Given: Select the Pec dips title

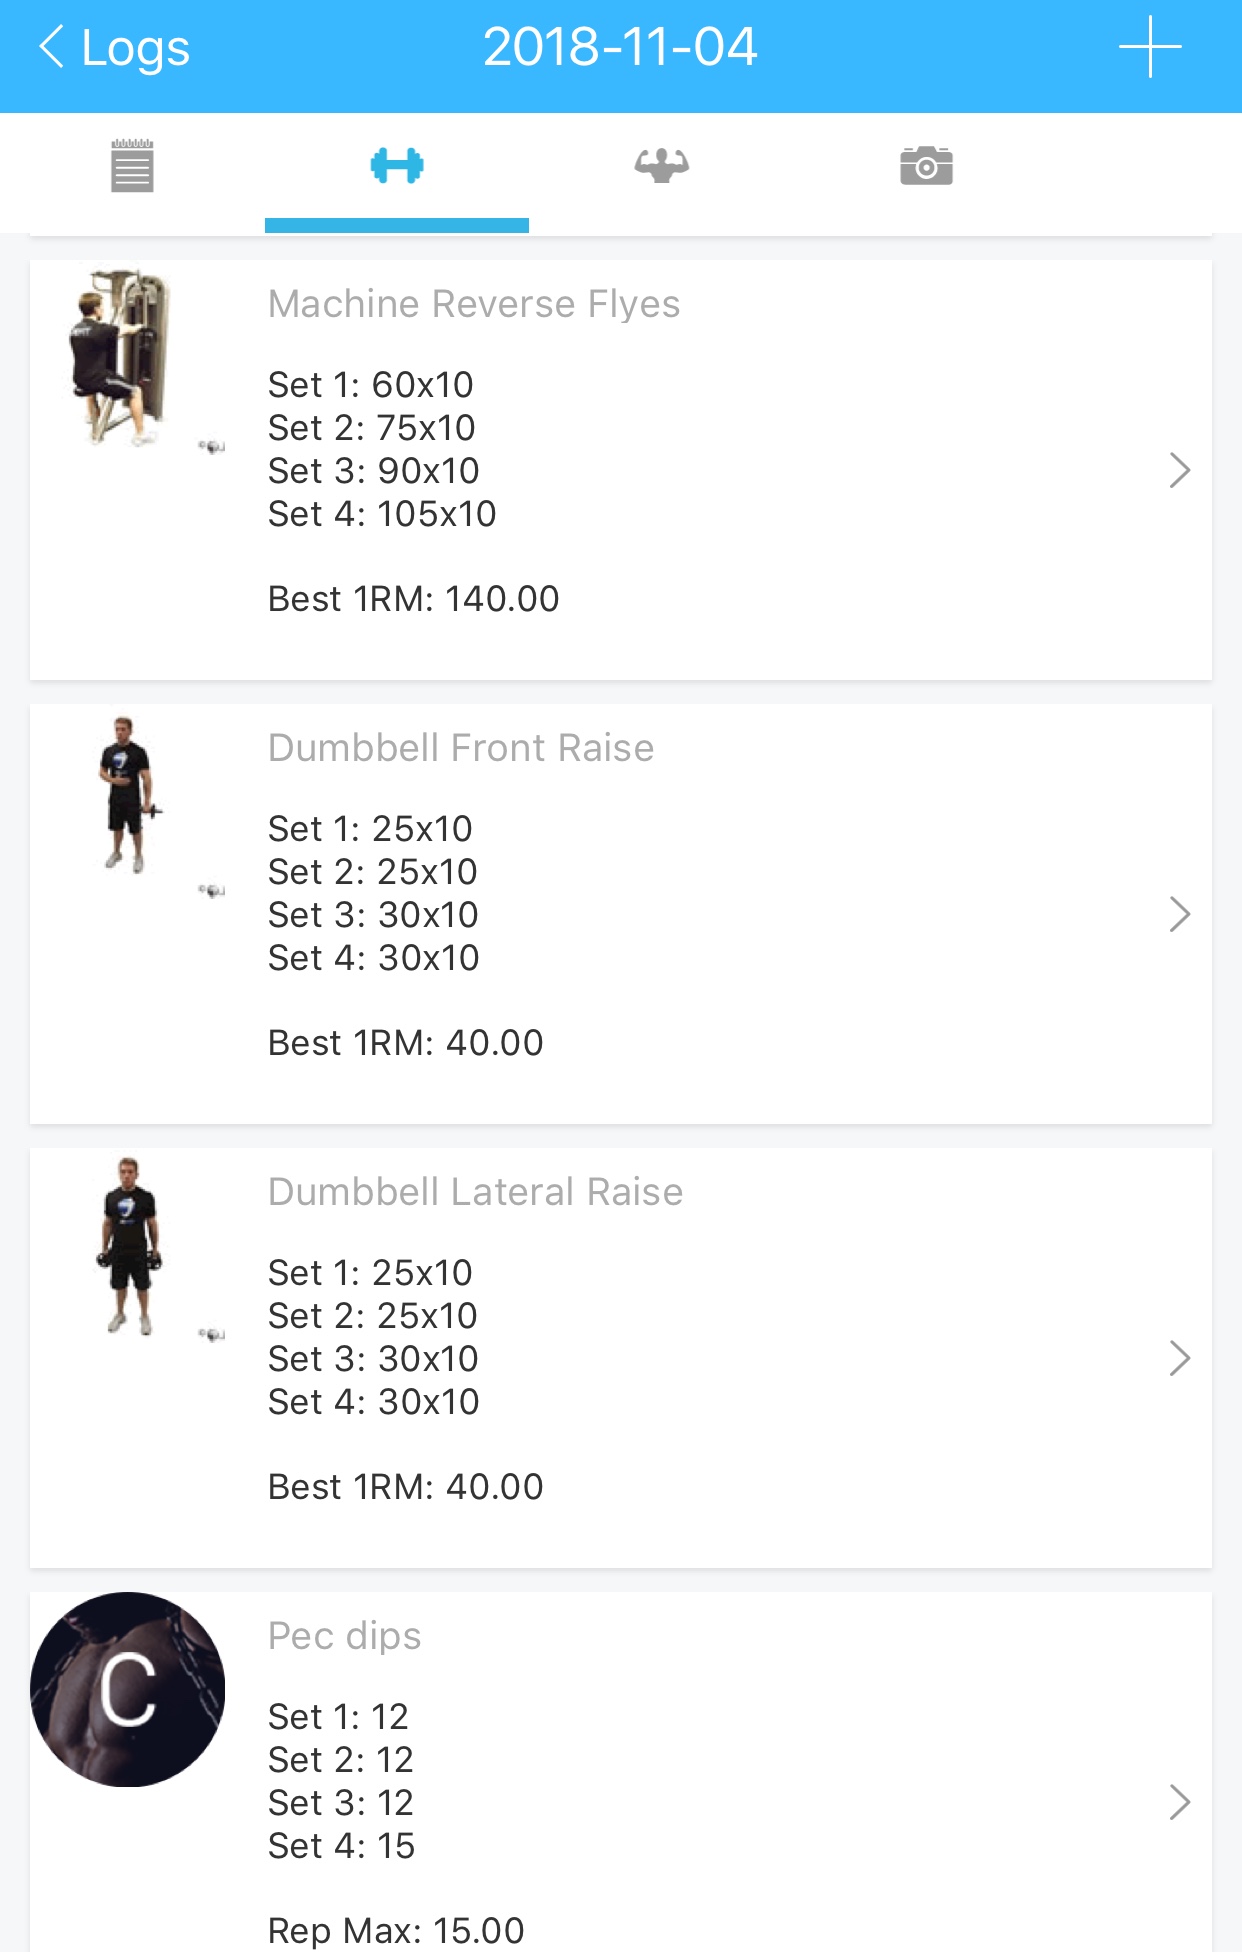Looking at the screenshot, I should coord(345,1636).
